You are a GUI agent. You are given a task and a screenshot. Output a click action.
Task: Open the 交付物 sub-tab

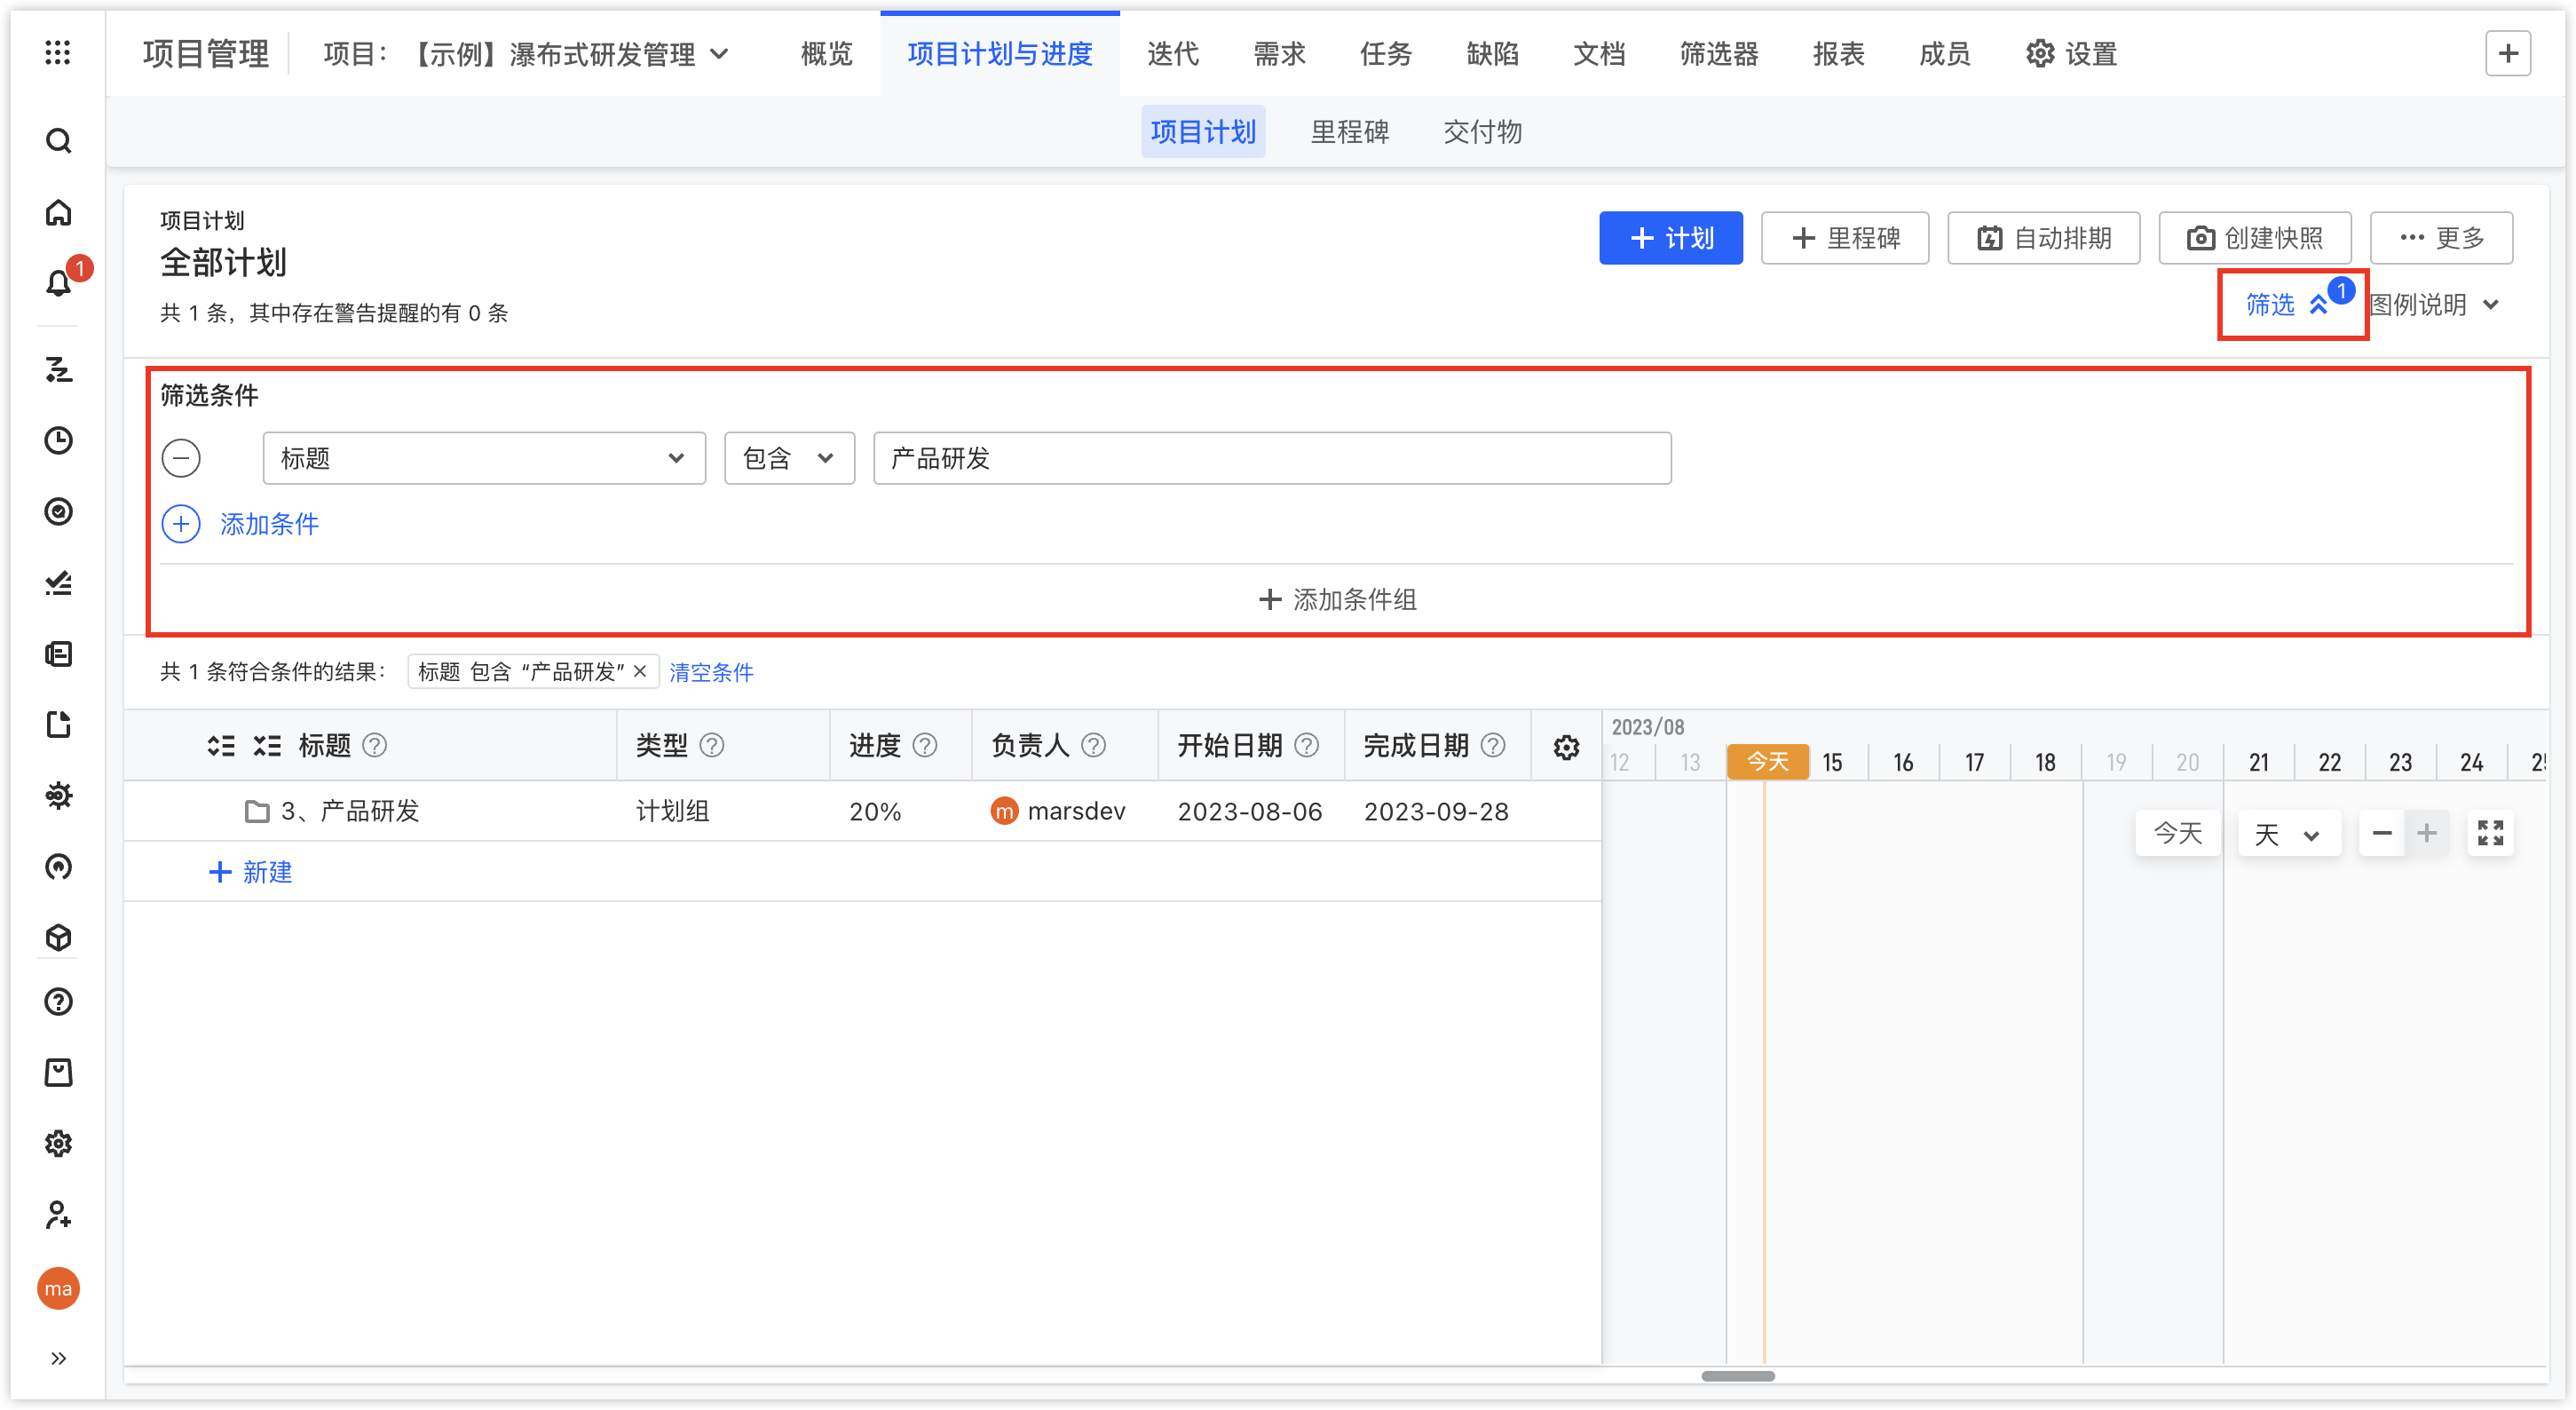tap(1482, 131)
